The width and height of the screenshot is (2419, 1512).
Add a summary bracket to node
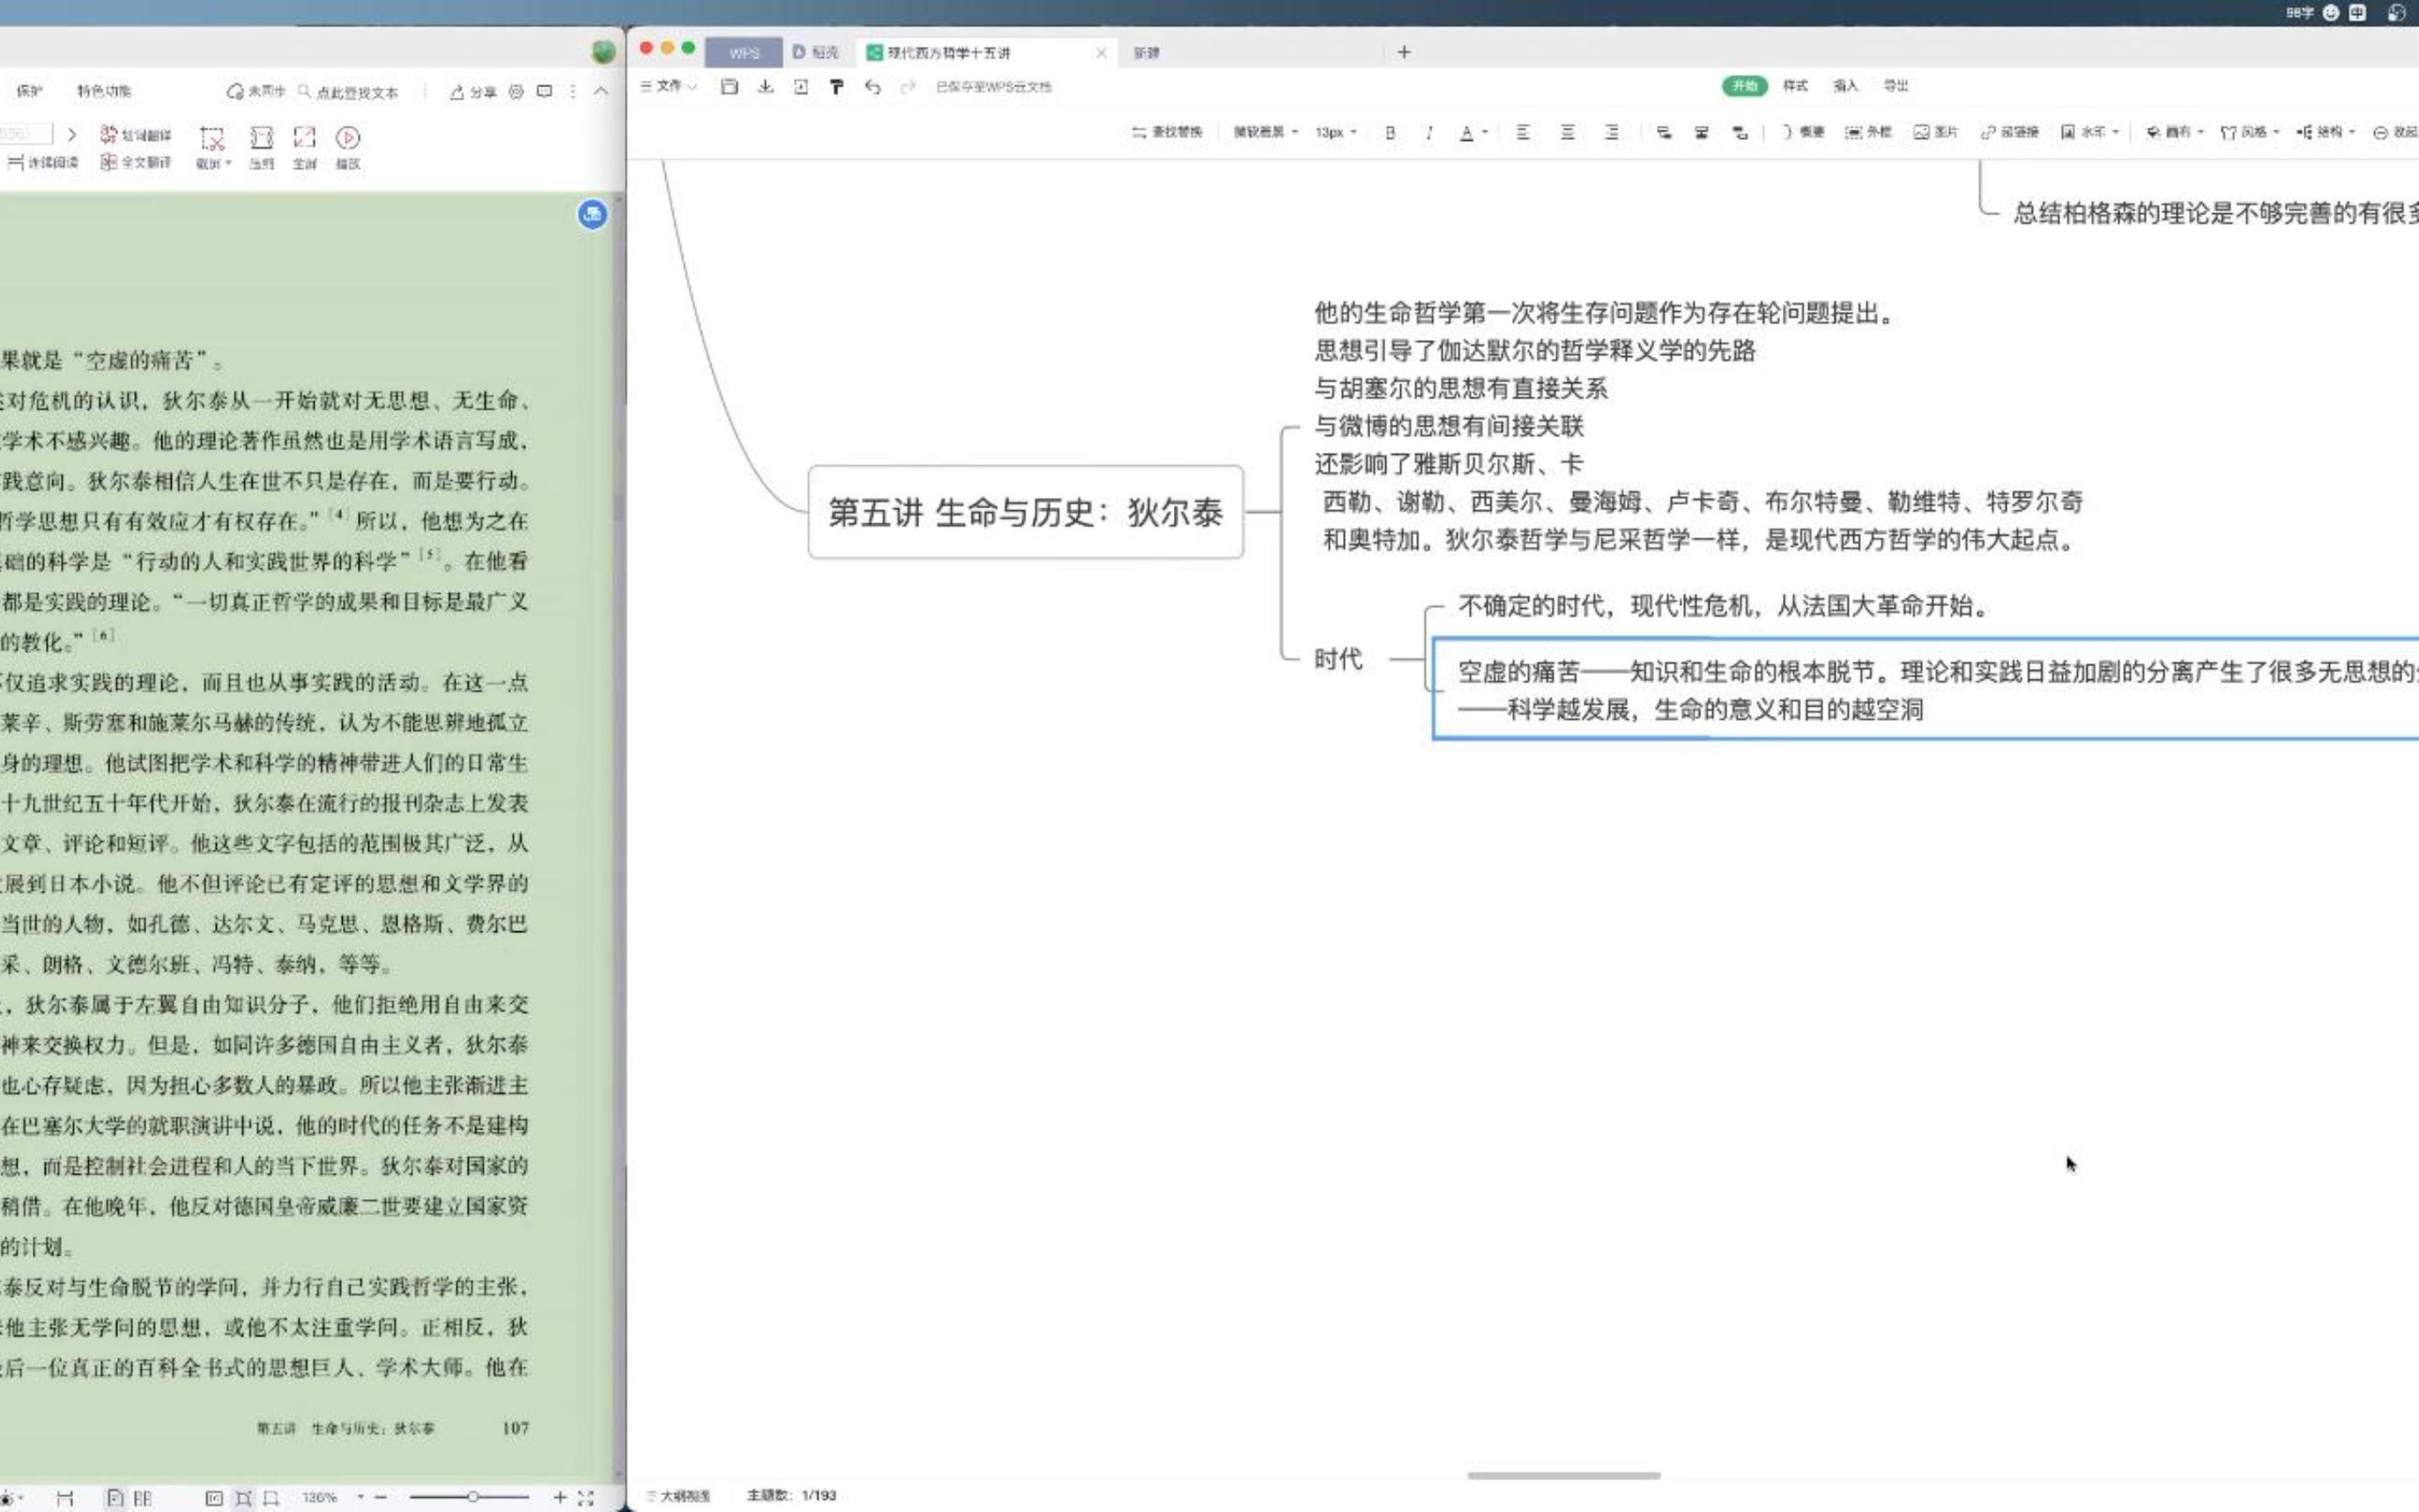1802,132
